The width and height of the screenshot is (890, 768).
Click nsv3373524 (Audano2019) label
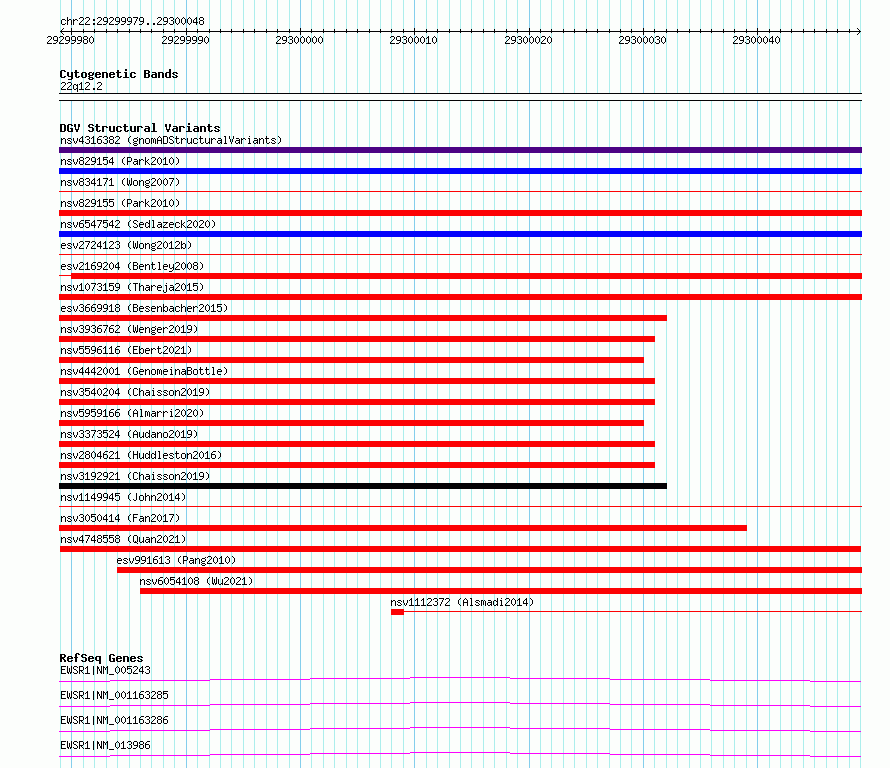(129, 434)
